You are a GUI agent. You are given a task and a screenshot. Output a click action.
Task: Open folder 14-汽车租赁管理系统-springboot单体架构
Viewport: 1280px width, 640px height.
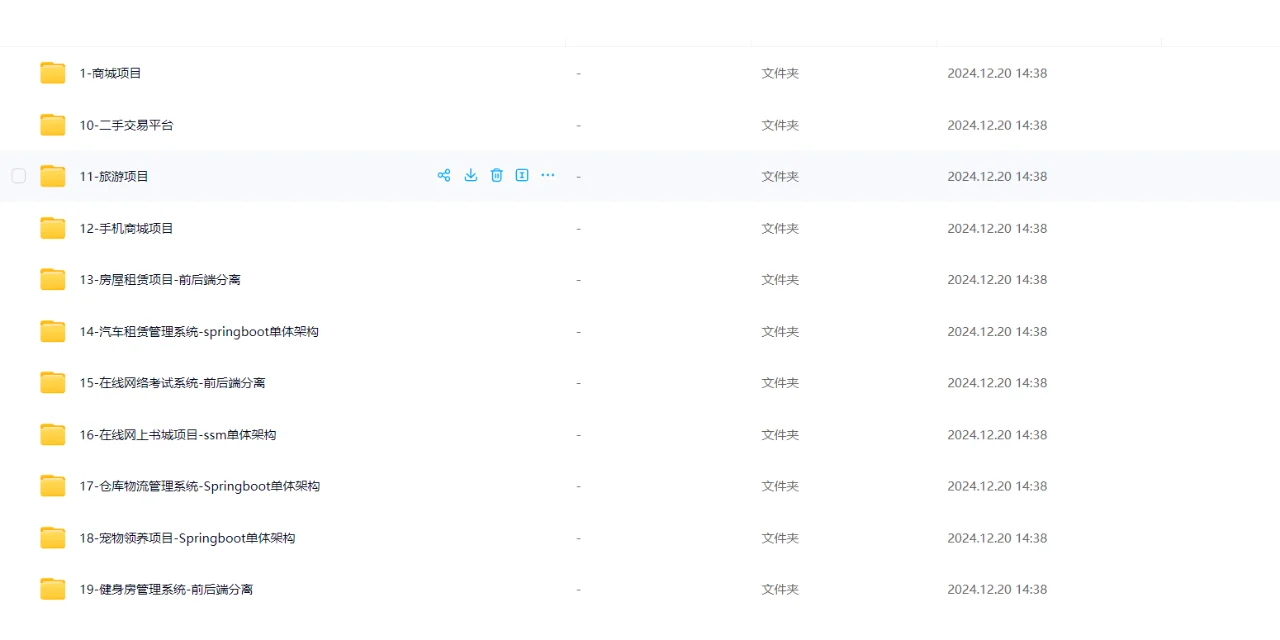point(199,331)
